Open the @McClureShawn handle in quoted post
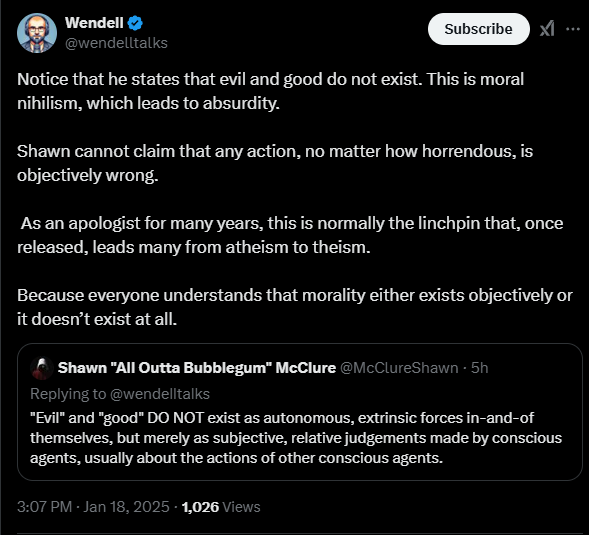 pos(399,368)
